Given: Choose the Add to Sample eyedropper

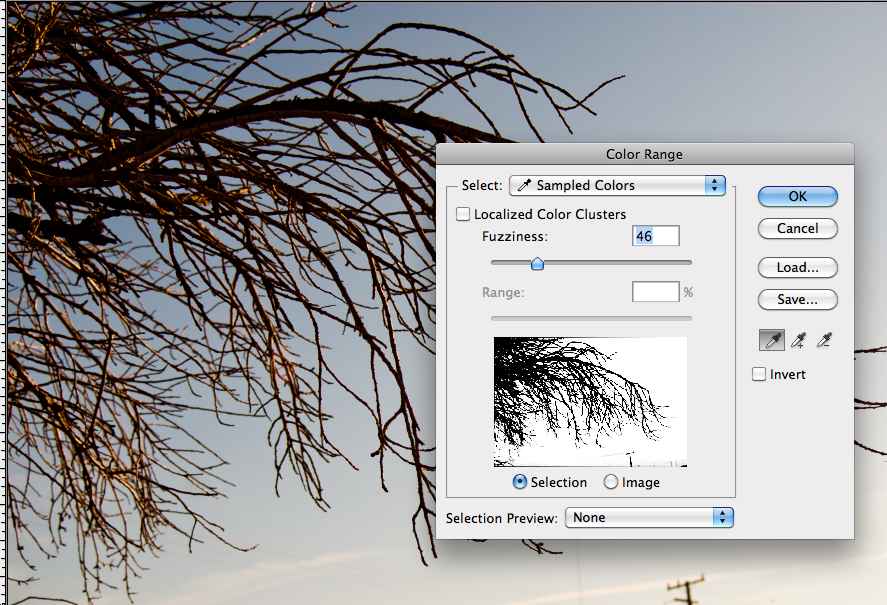Looking at the screenshot, I should 797,341.
